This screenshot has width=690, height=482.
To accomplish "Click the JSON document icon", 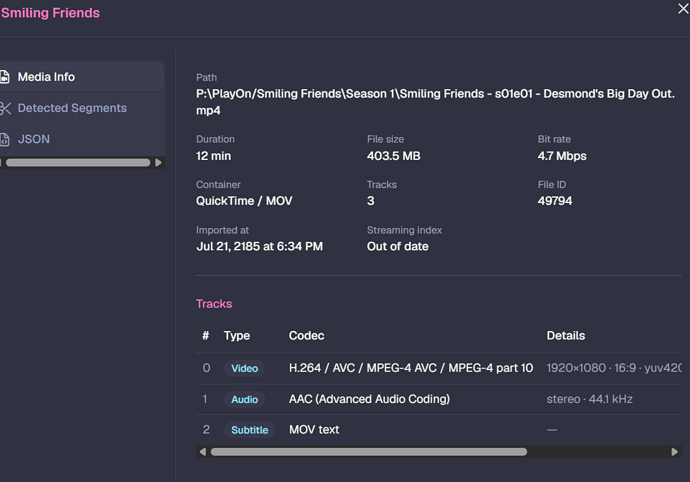I will pos(5,140).
